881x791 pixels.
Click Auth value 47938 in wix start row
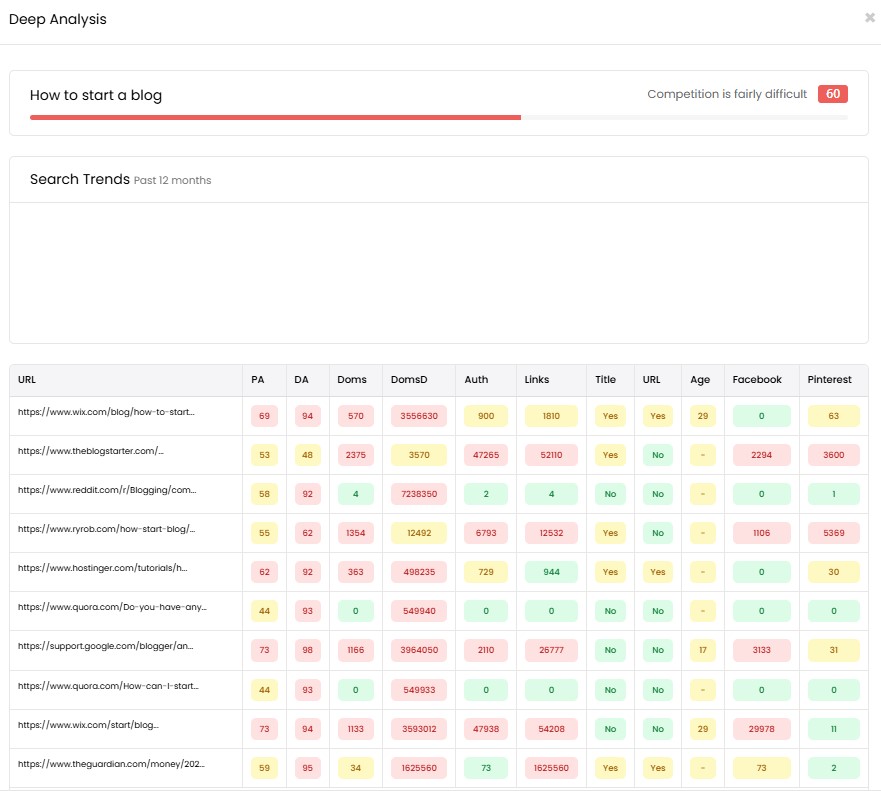click(x=486, y=729)
